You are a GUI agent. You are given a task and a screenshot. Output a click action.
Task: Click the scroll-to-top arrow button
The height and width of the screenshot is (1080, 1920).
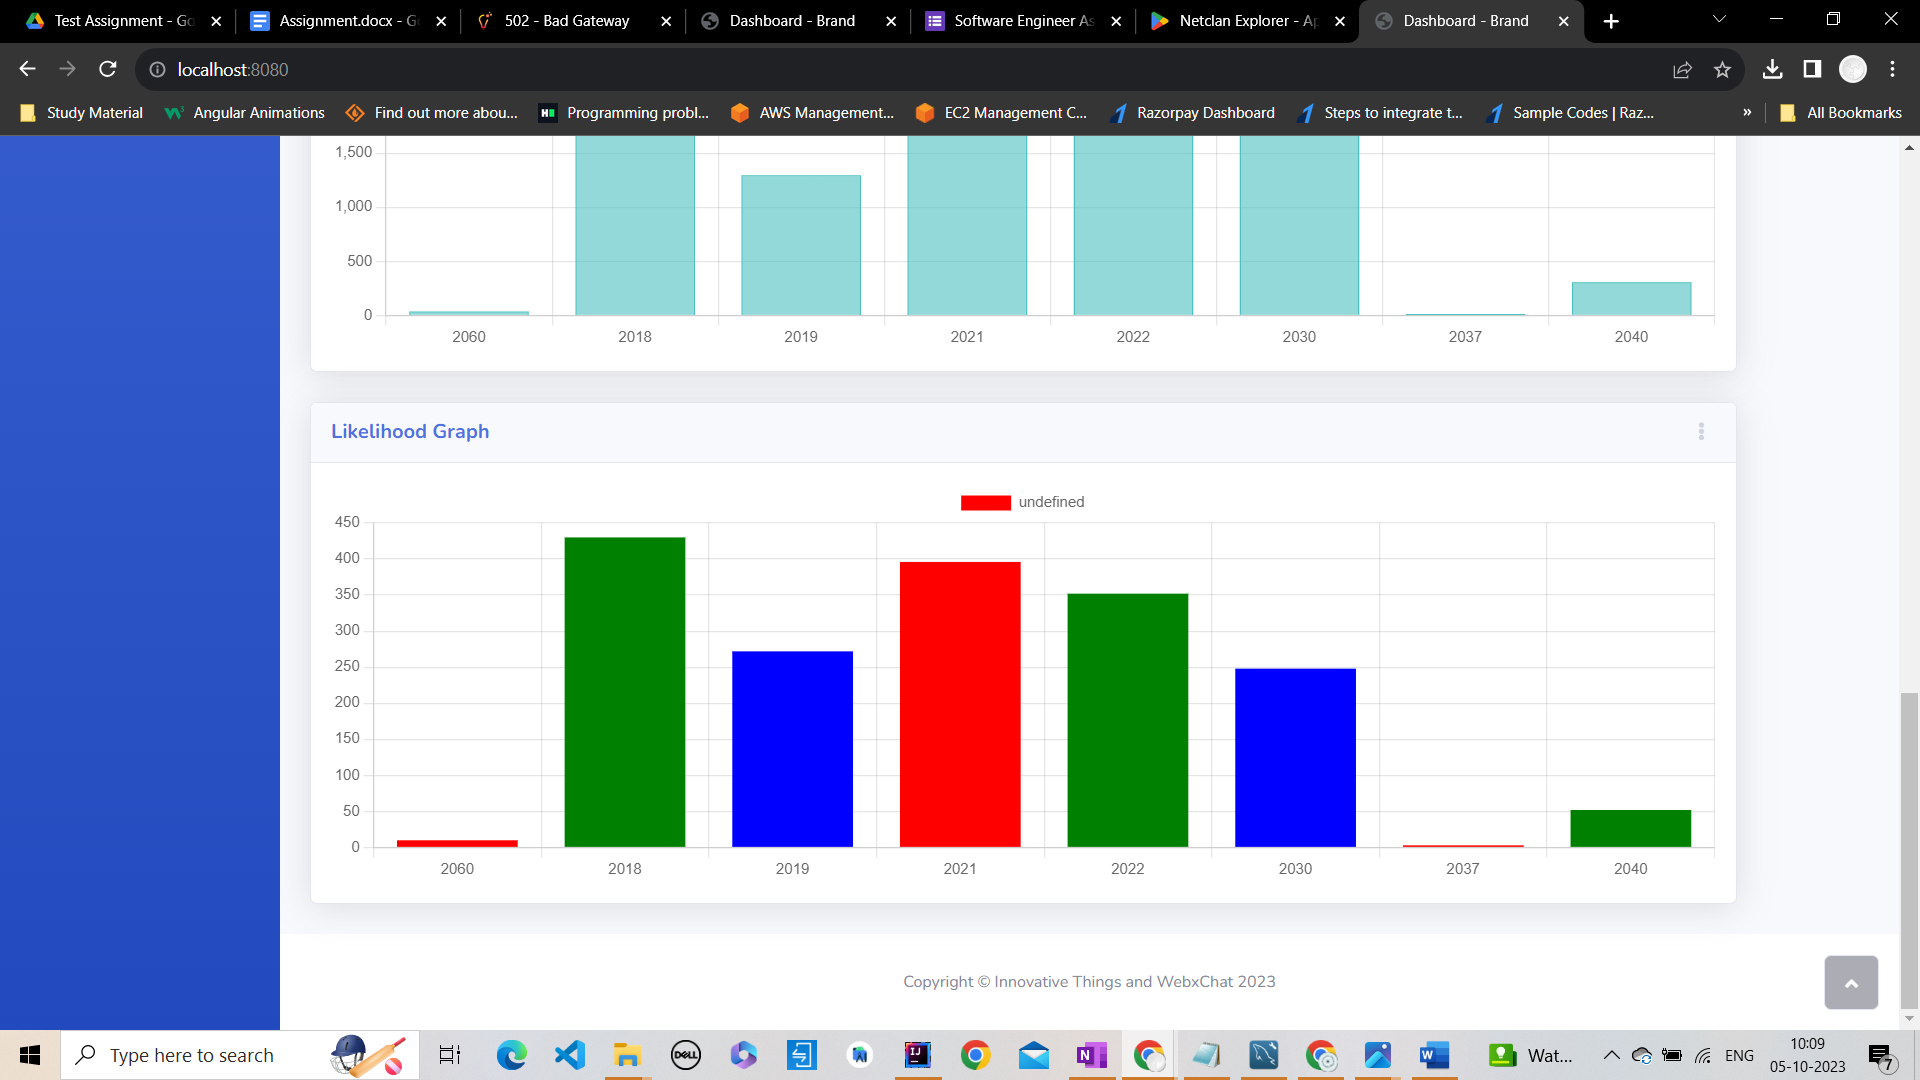click(x=1851, y=982)
